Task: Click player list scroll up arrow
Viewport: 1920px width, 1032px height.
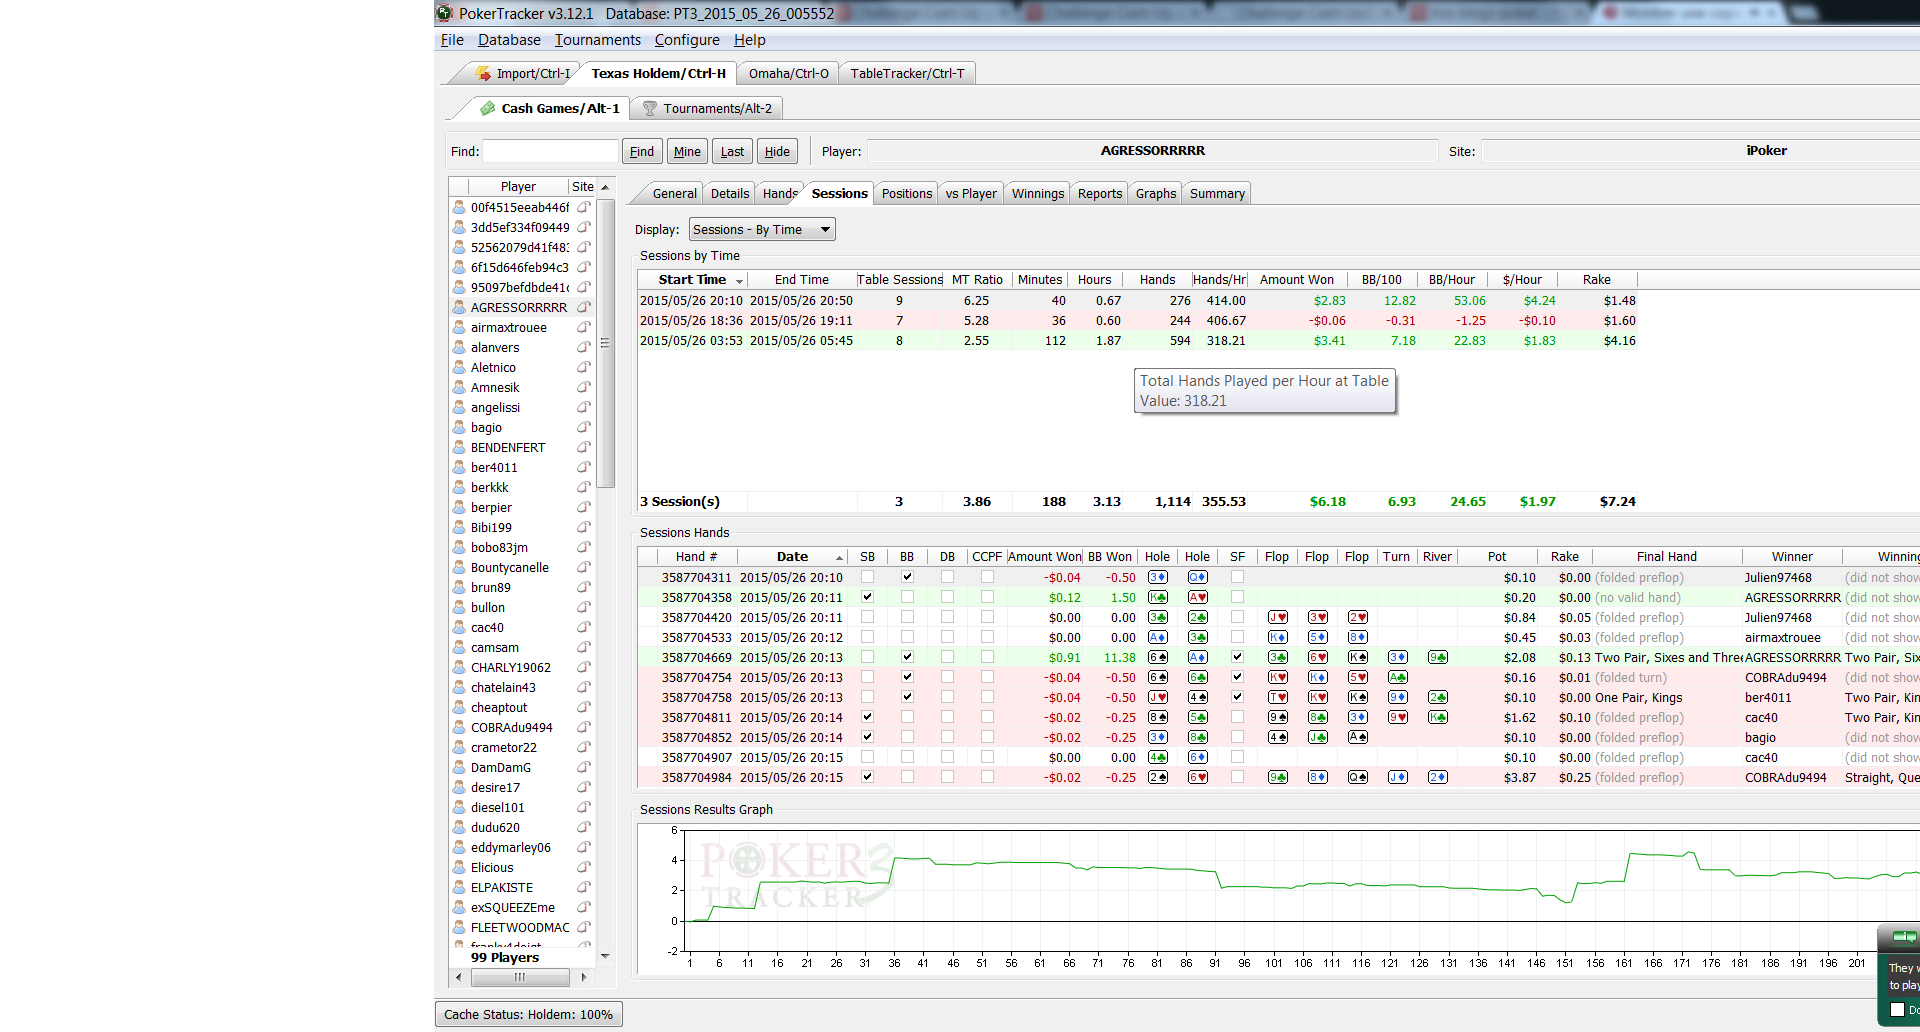Action: pyautogui.click(x=605, y=187)
